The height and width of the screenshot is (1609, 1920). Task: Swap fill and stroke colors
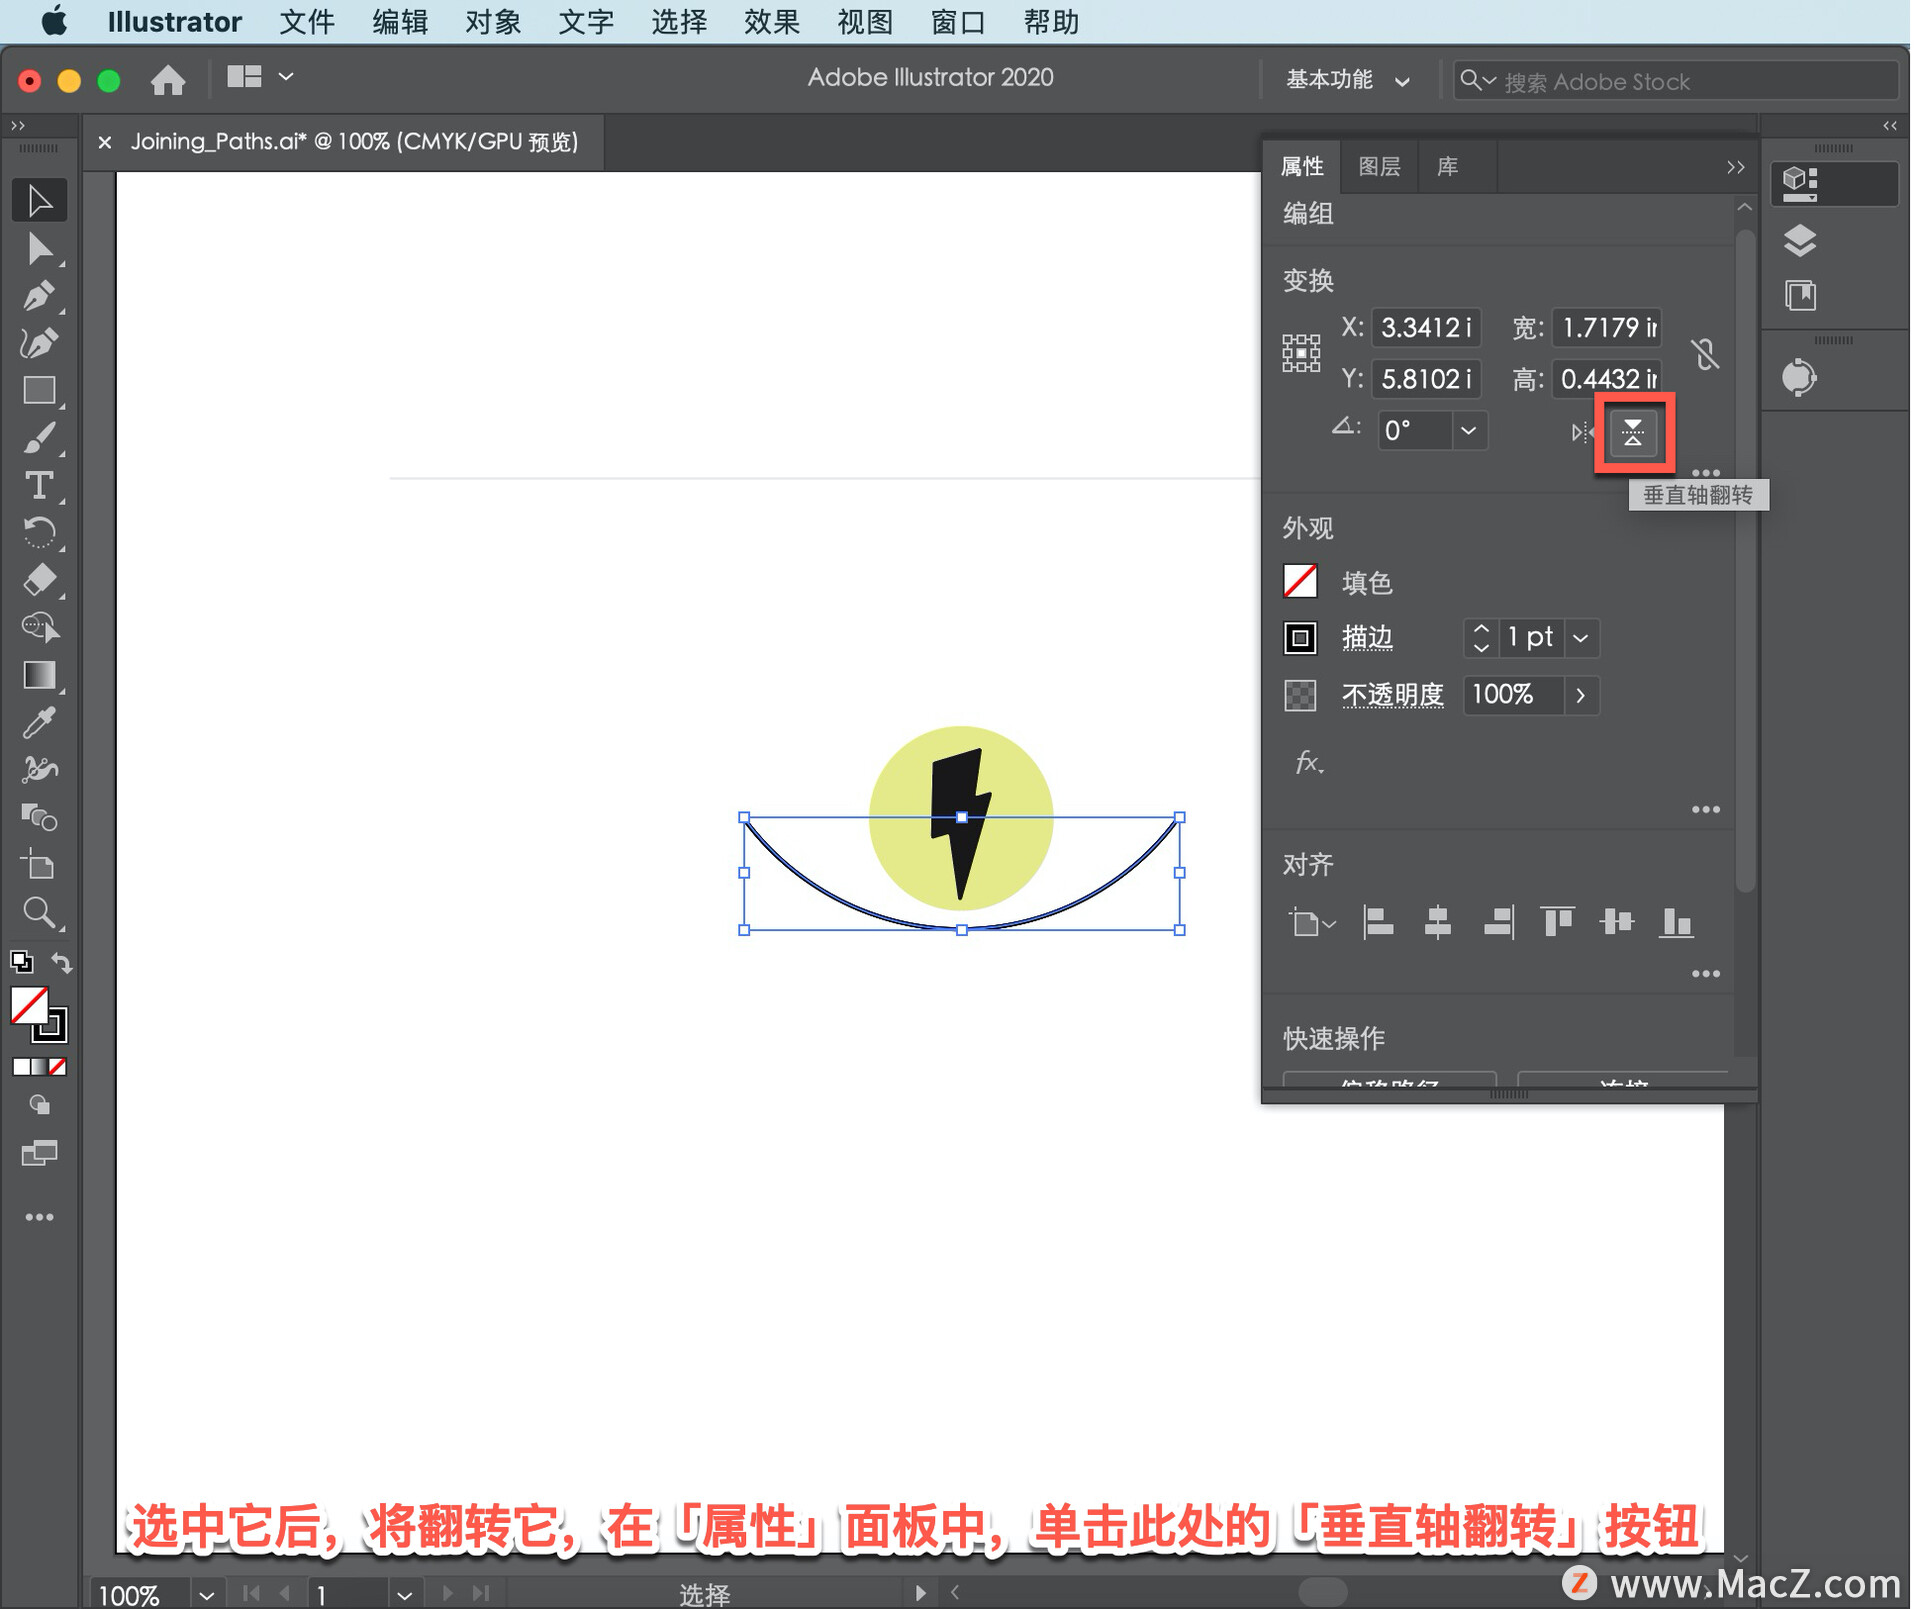(x=62, y=962)
